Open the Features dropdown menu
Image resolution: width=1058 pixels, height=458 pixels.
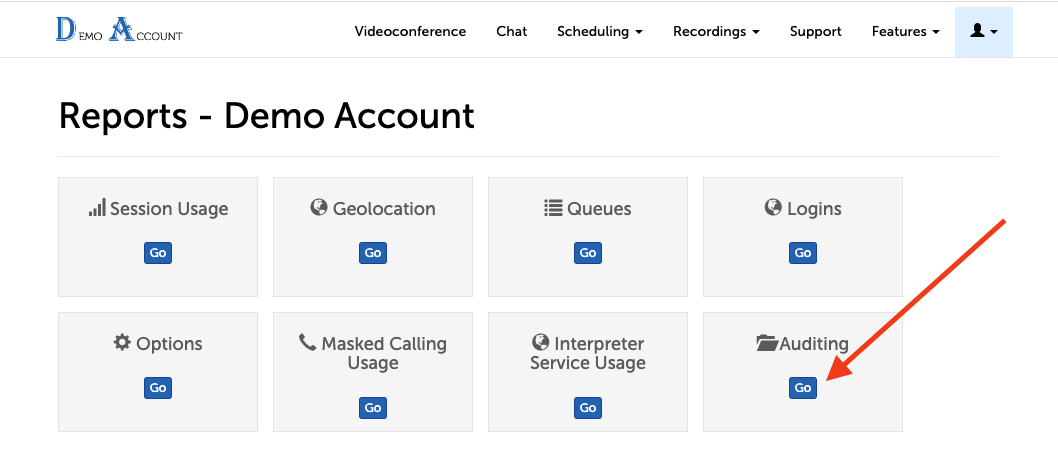[x=905, y=31]
